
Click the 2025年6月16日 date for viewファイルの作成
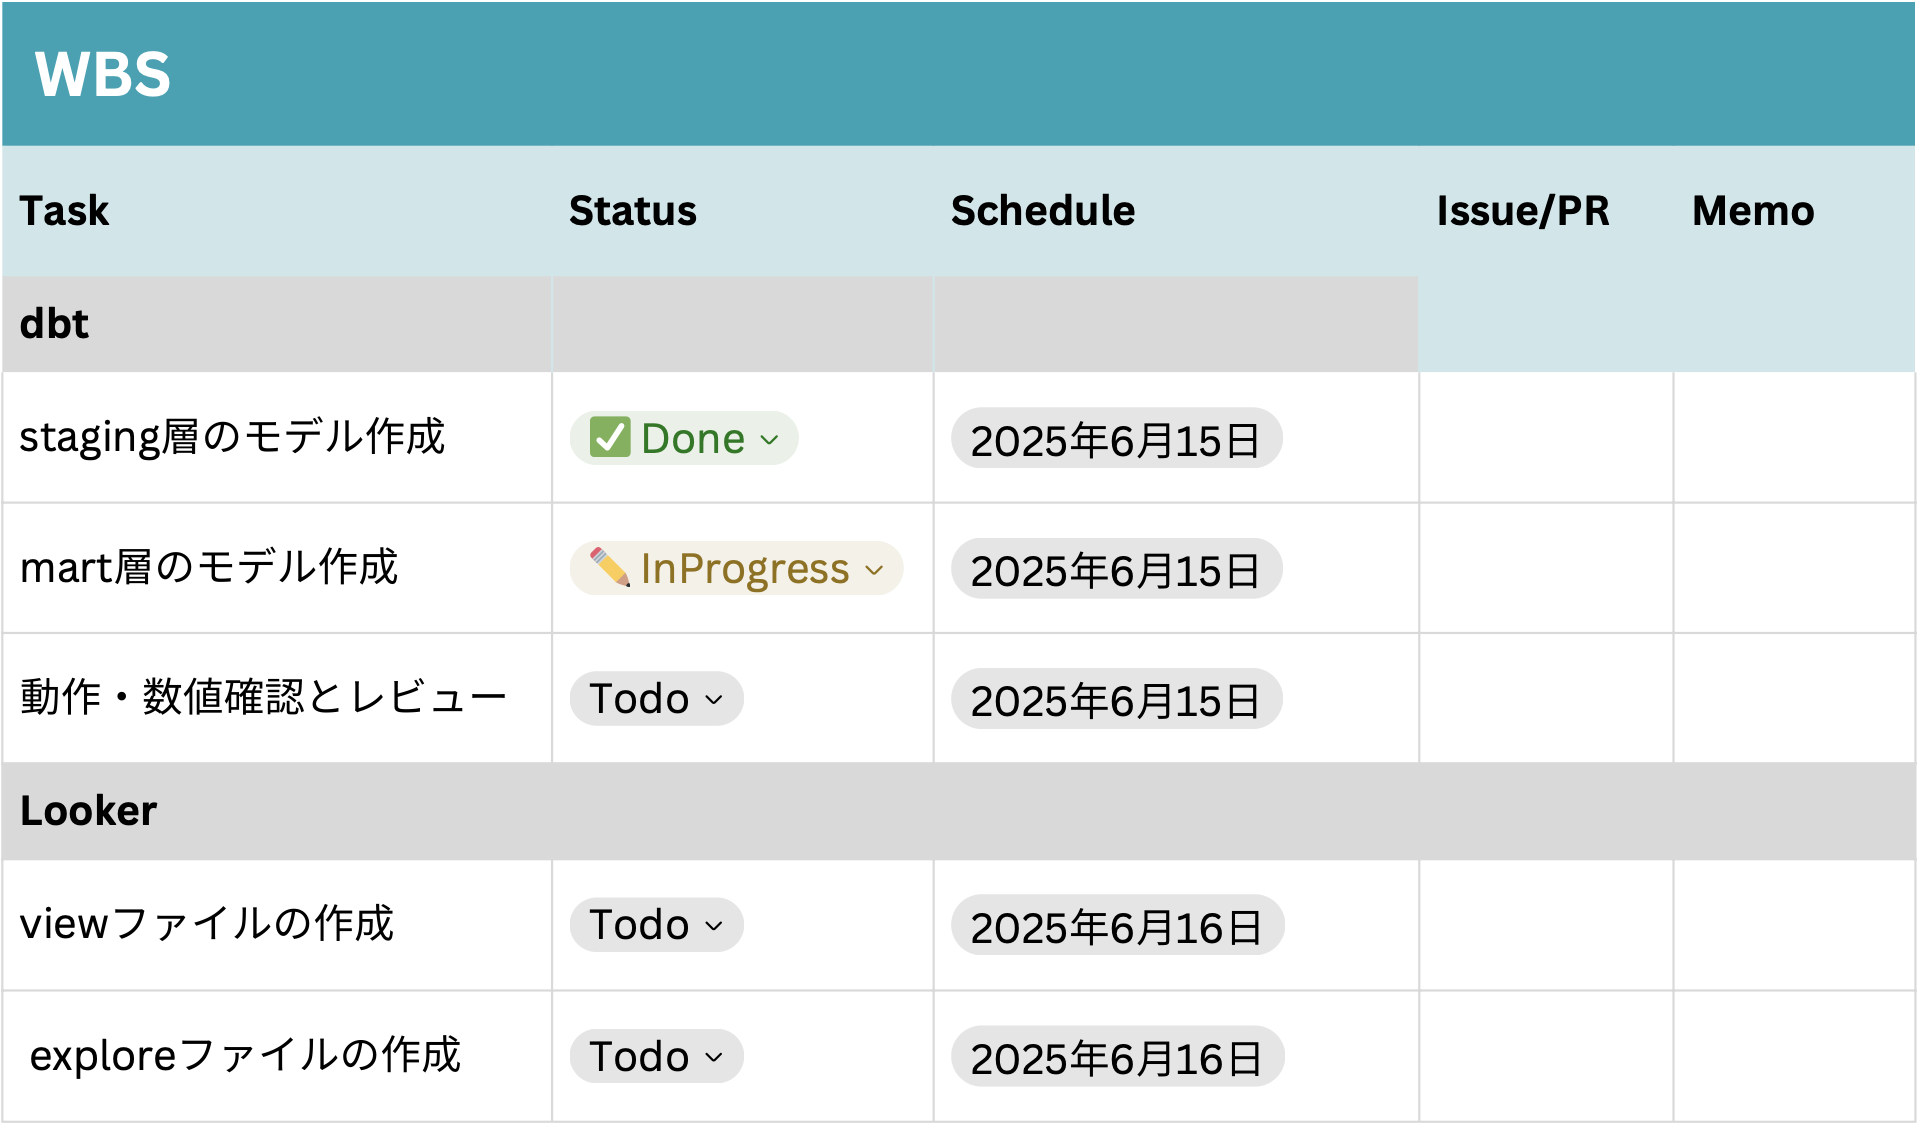1117,925
